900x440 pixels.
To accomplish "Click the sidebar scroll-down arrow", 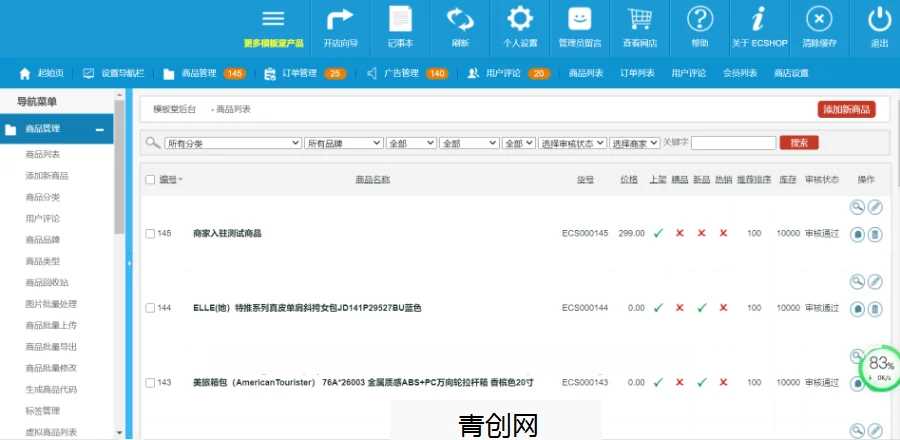I will click(119, 433).
